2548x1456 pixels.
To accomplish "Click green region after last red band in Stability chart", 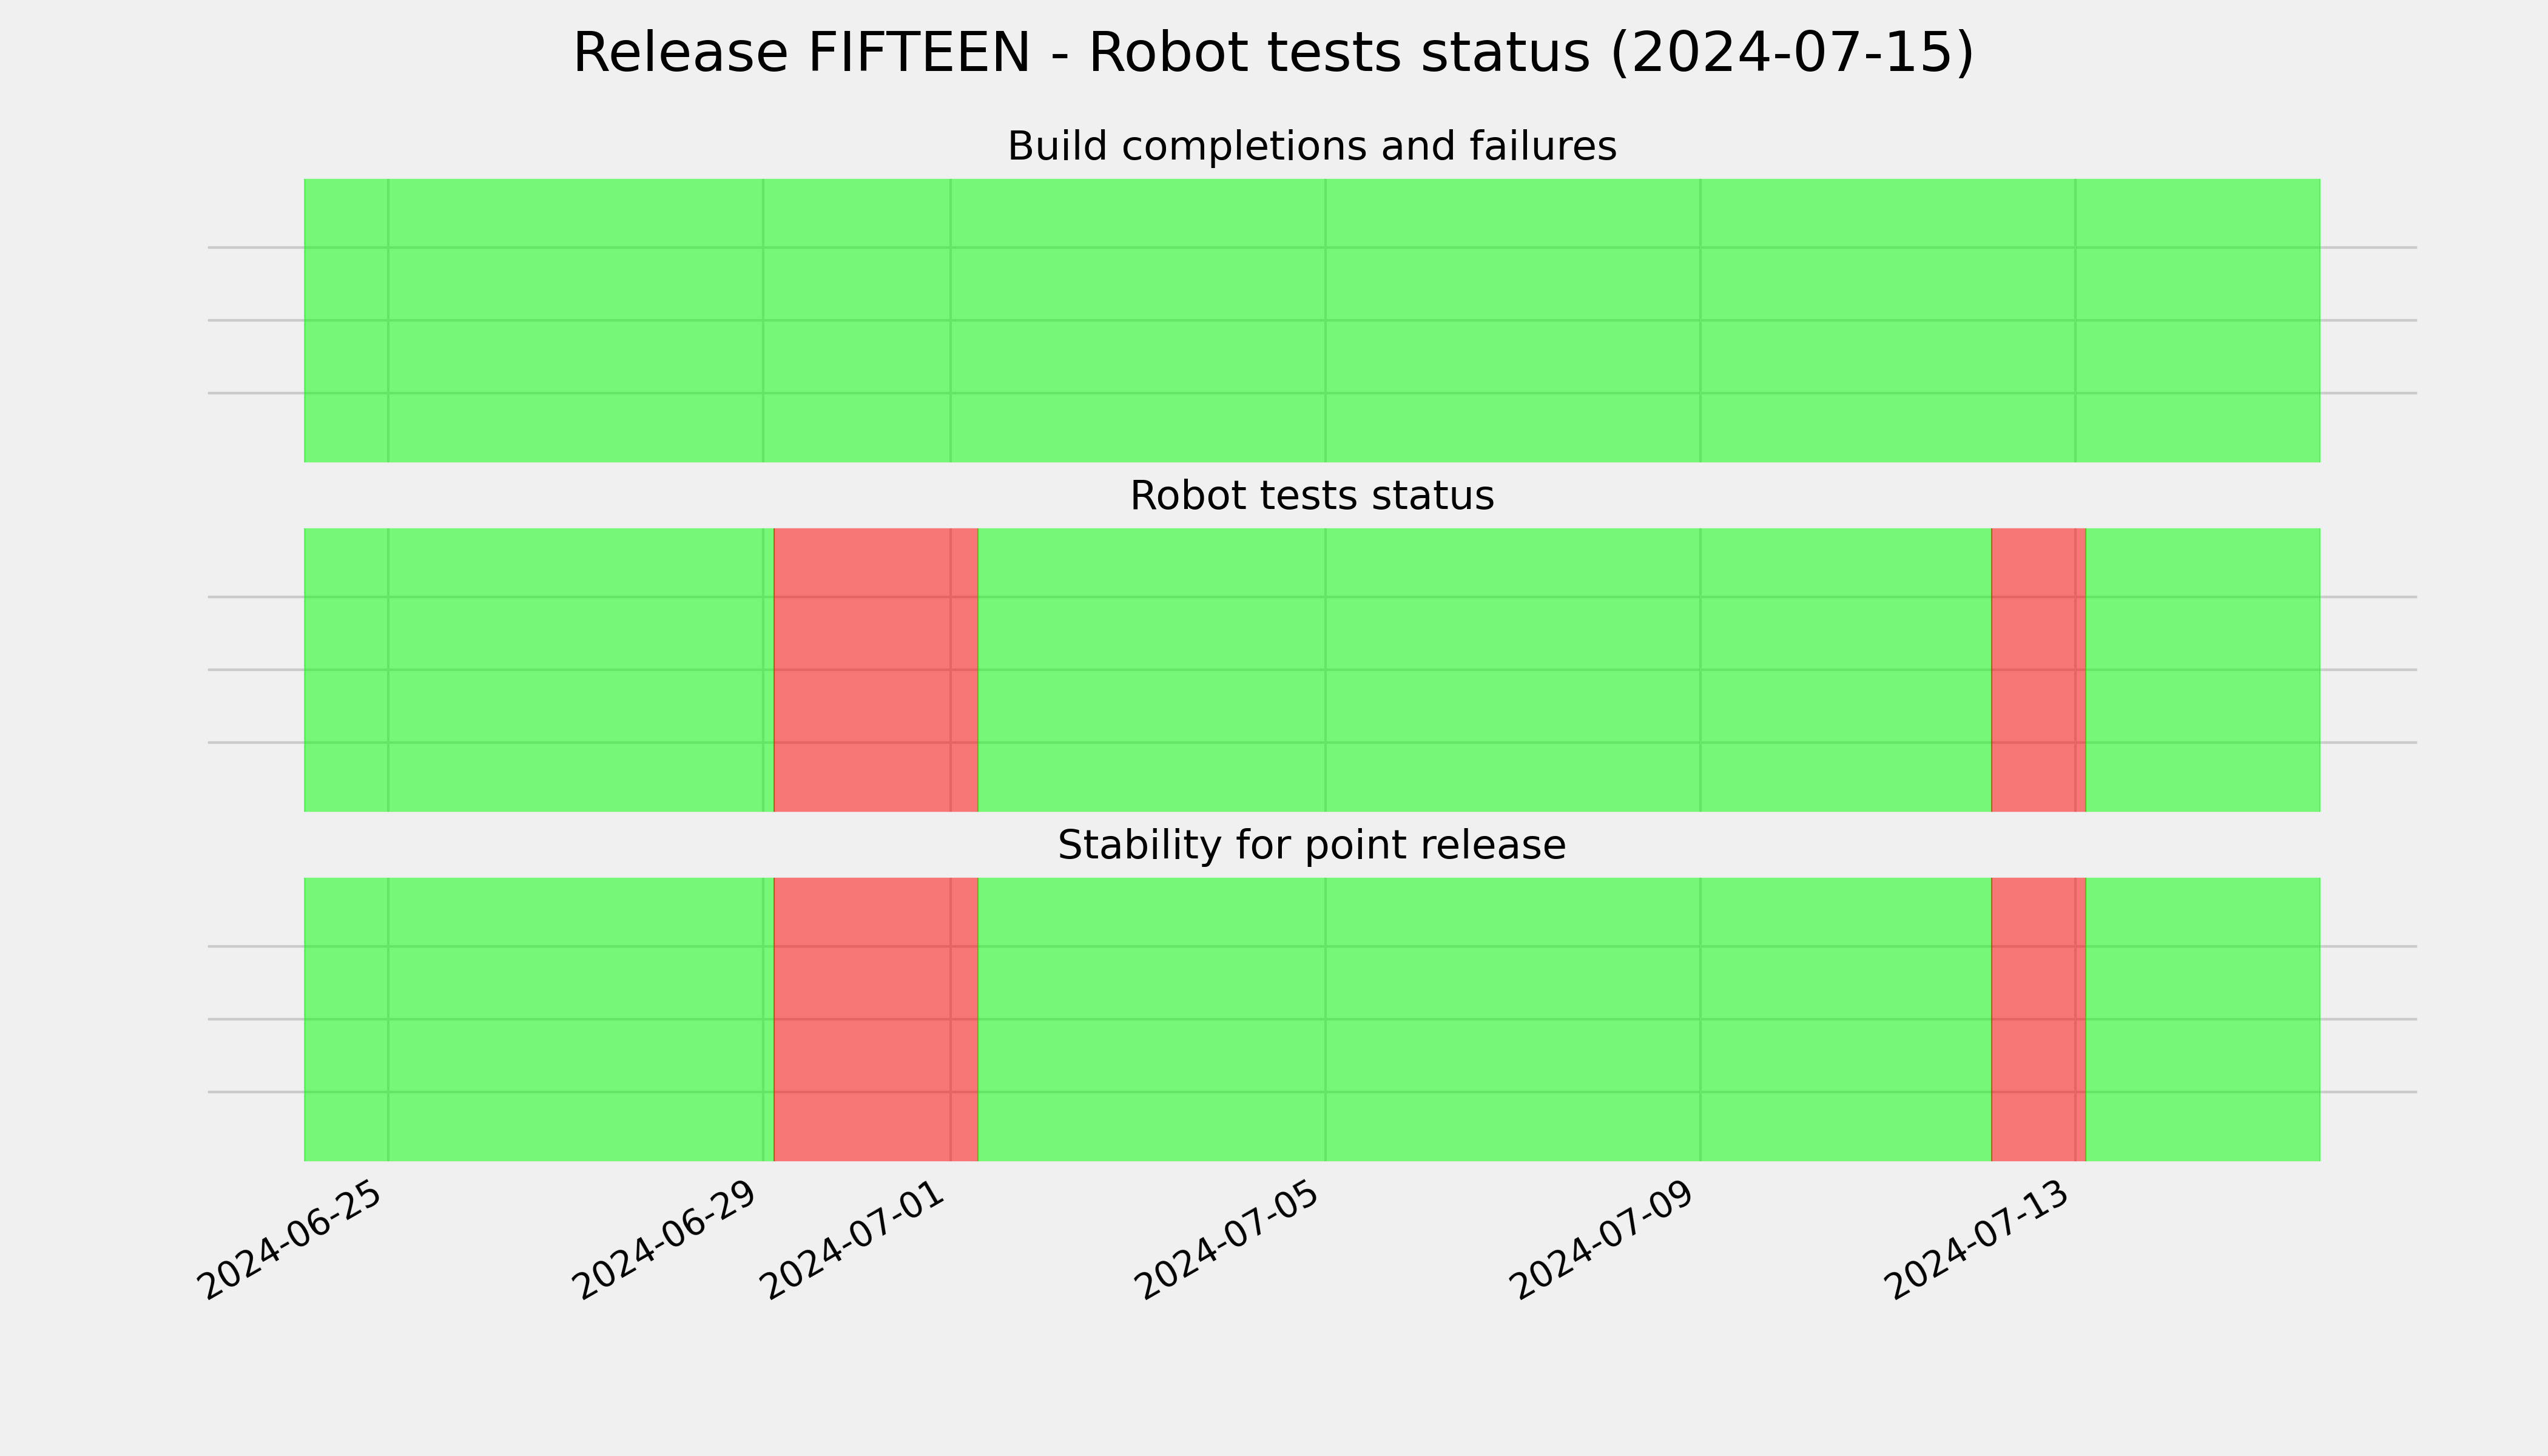I will pyautogui.click(x=2203, y=1019).
